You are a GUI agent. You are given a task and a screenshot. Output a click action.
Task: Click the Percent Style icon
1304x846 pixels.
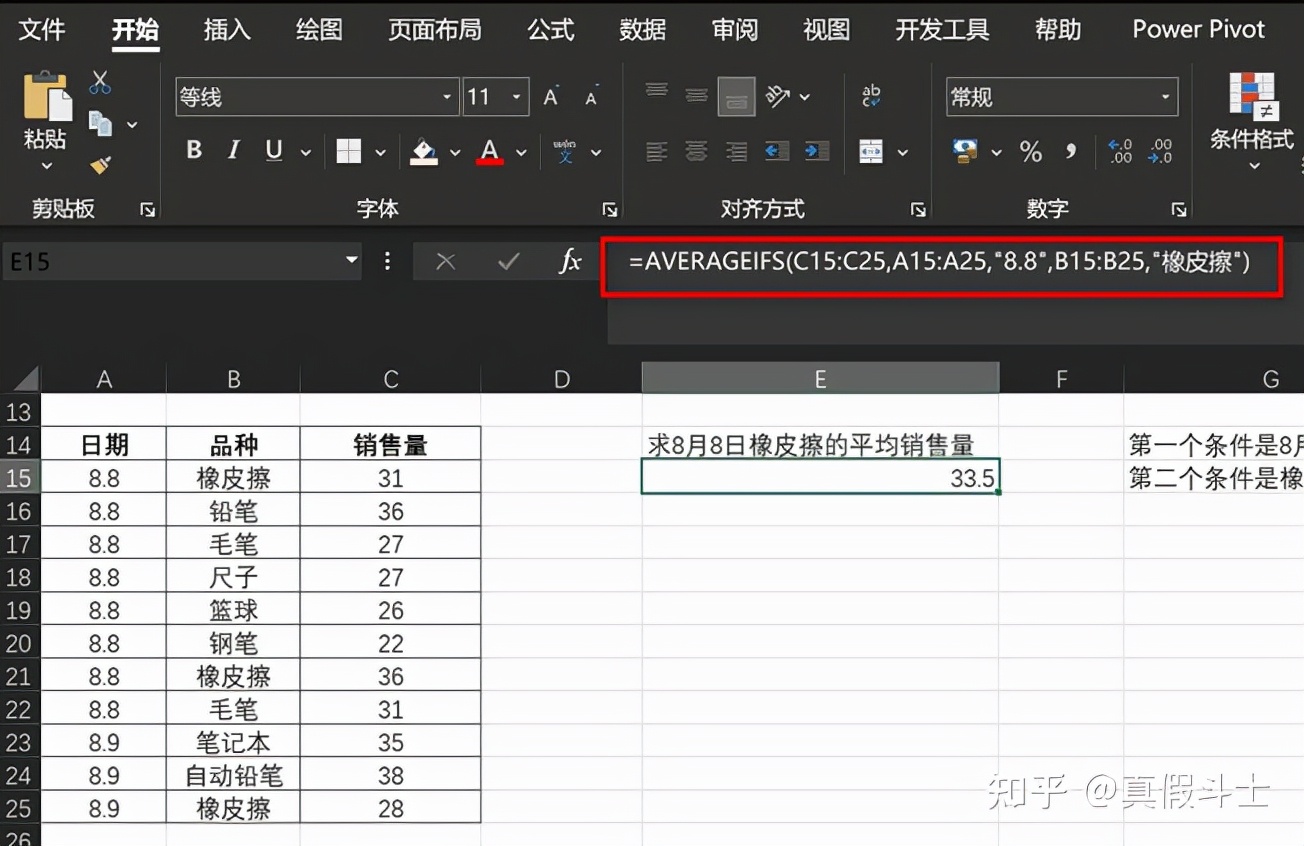tap(1030, 151)
